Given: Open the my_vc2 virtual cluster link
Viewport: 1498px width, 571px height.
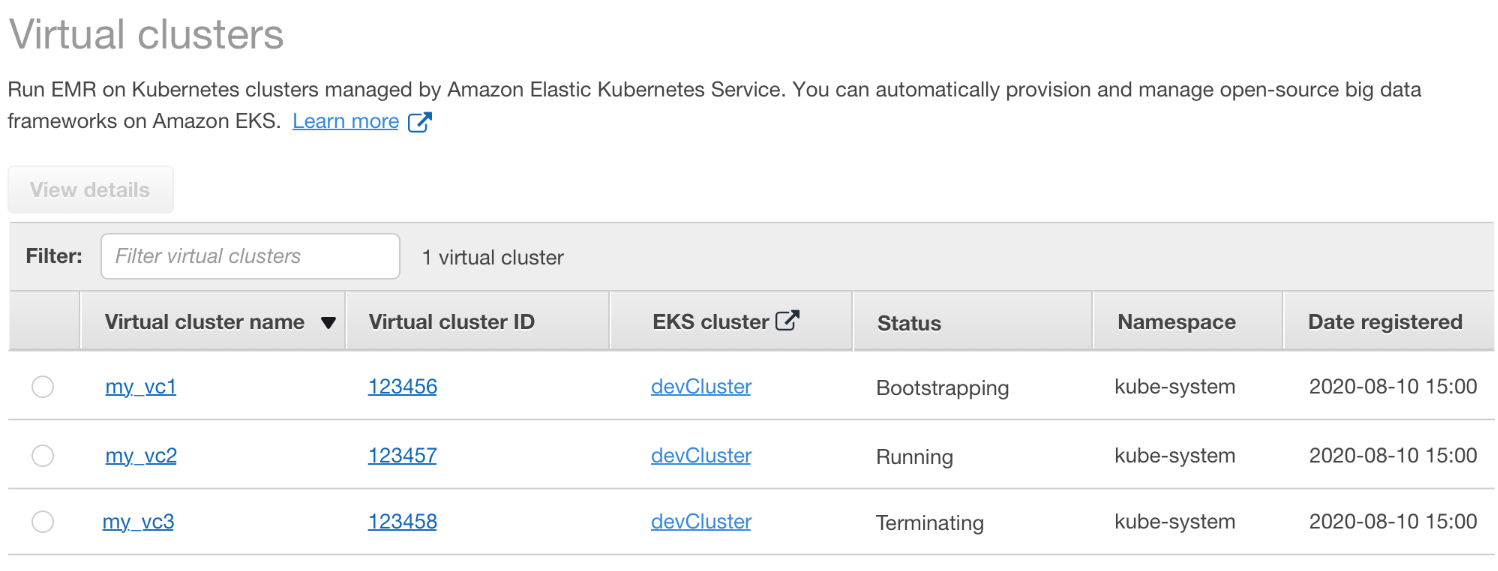Looking at the screenshot, I should click(x=141, y=456).
